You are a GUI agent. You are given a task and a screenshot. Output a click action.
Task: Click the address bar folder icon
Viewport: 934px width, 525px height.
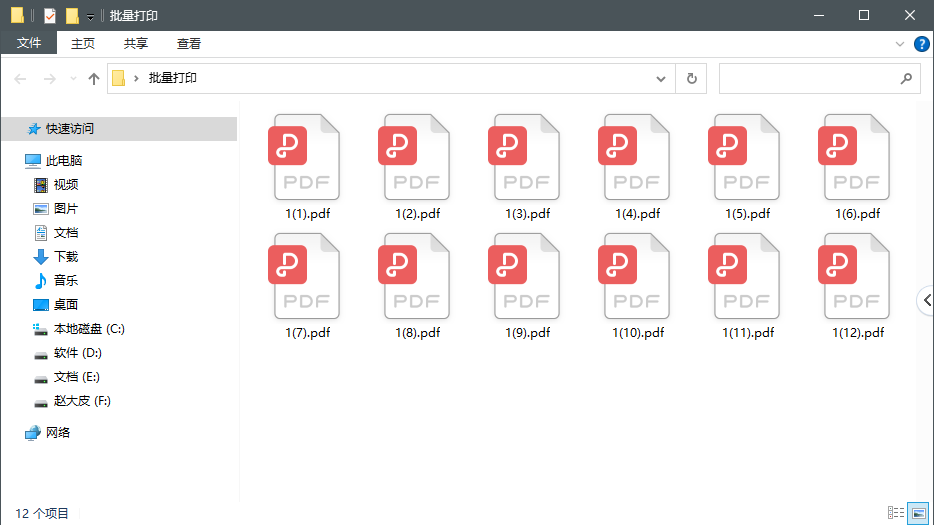point(119,78)
